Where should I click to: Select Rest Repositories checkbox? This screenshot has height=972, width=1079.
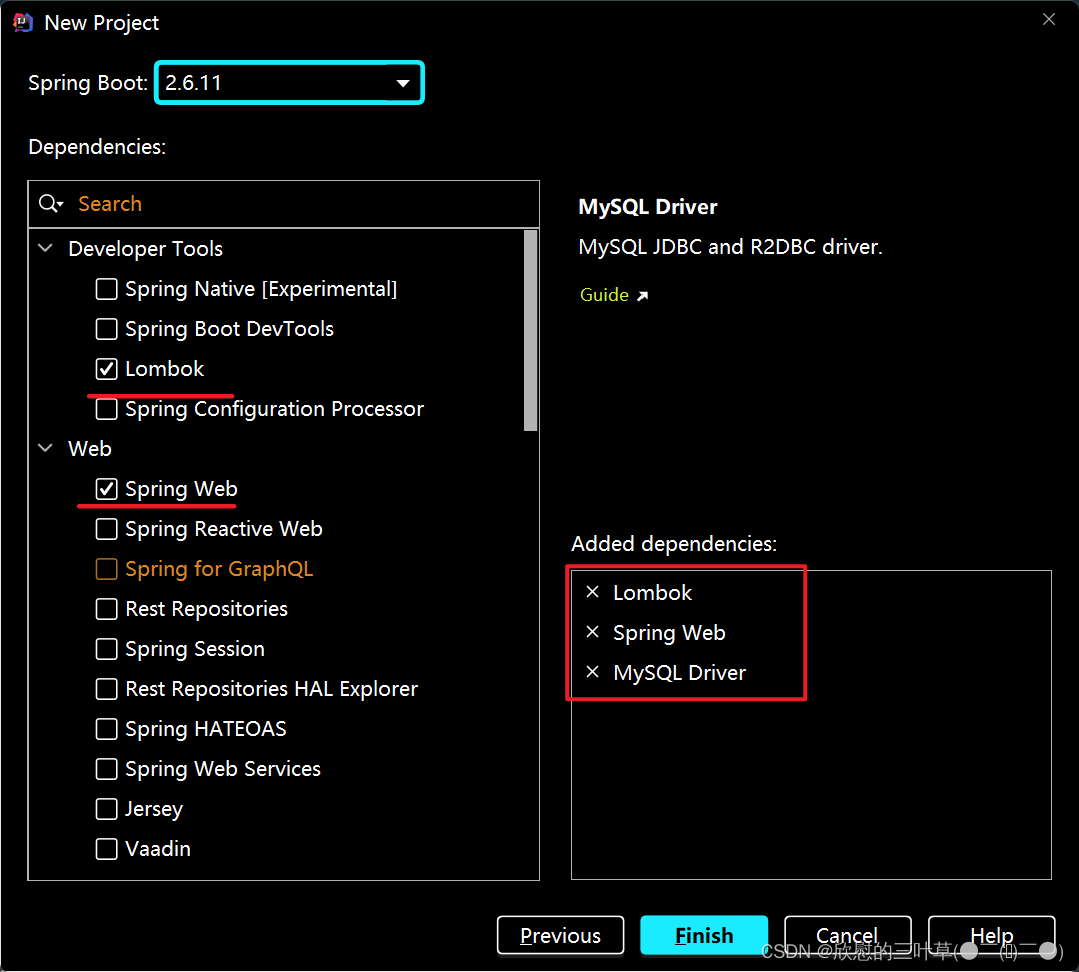click(107, 609)
